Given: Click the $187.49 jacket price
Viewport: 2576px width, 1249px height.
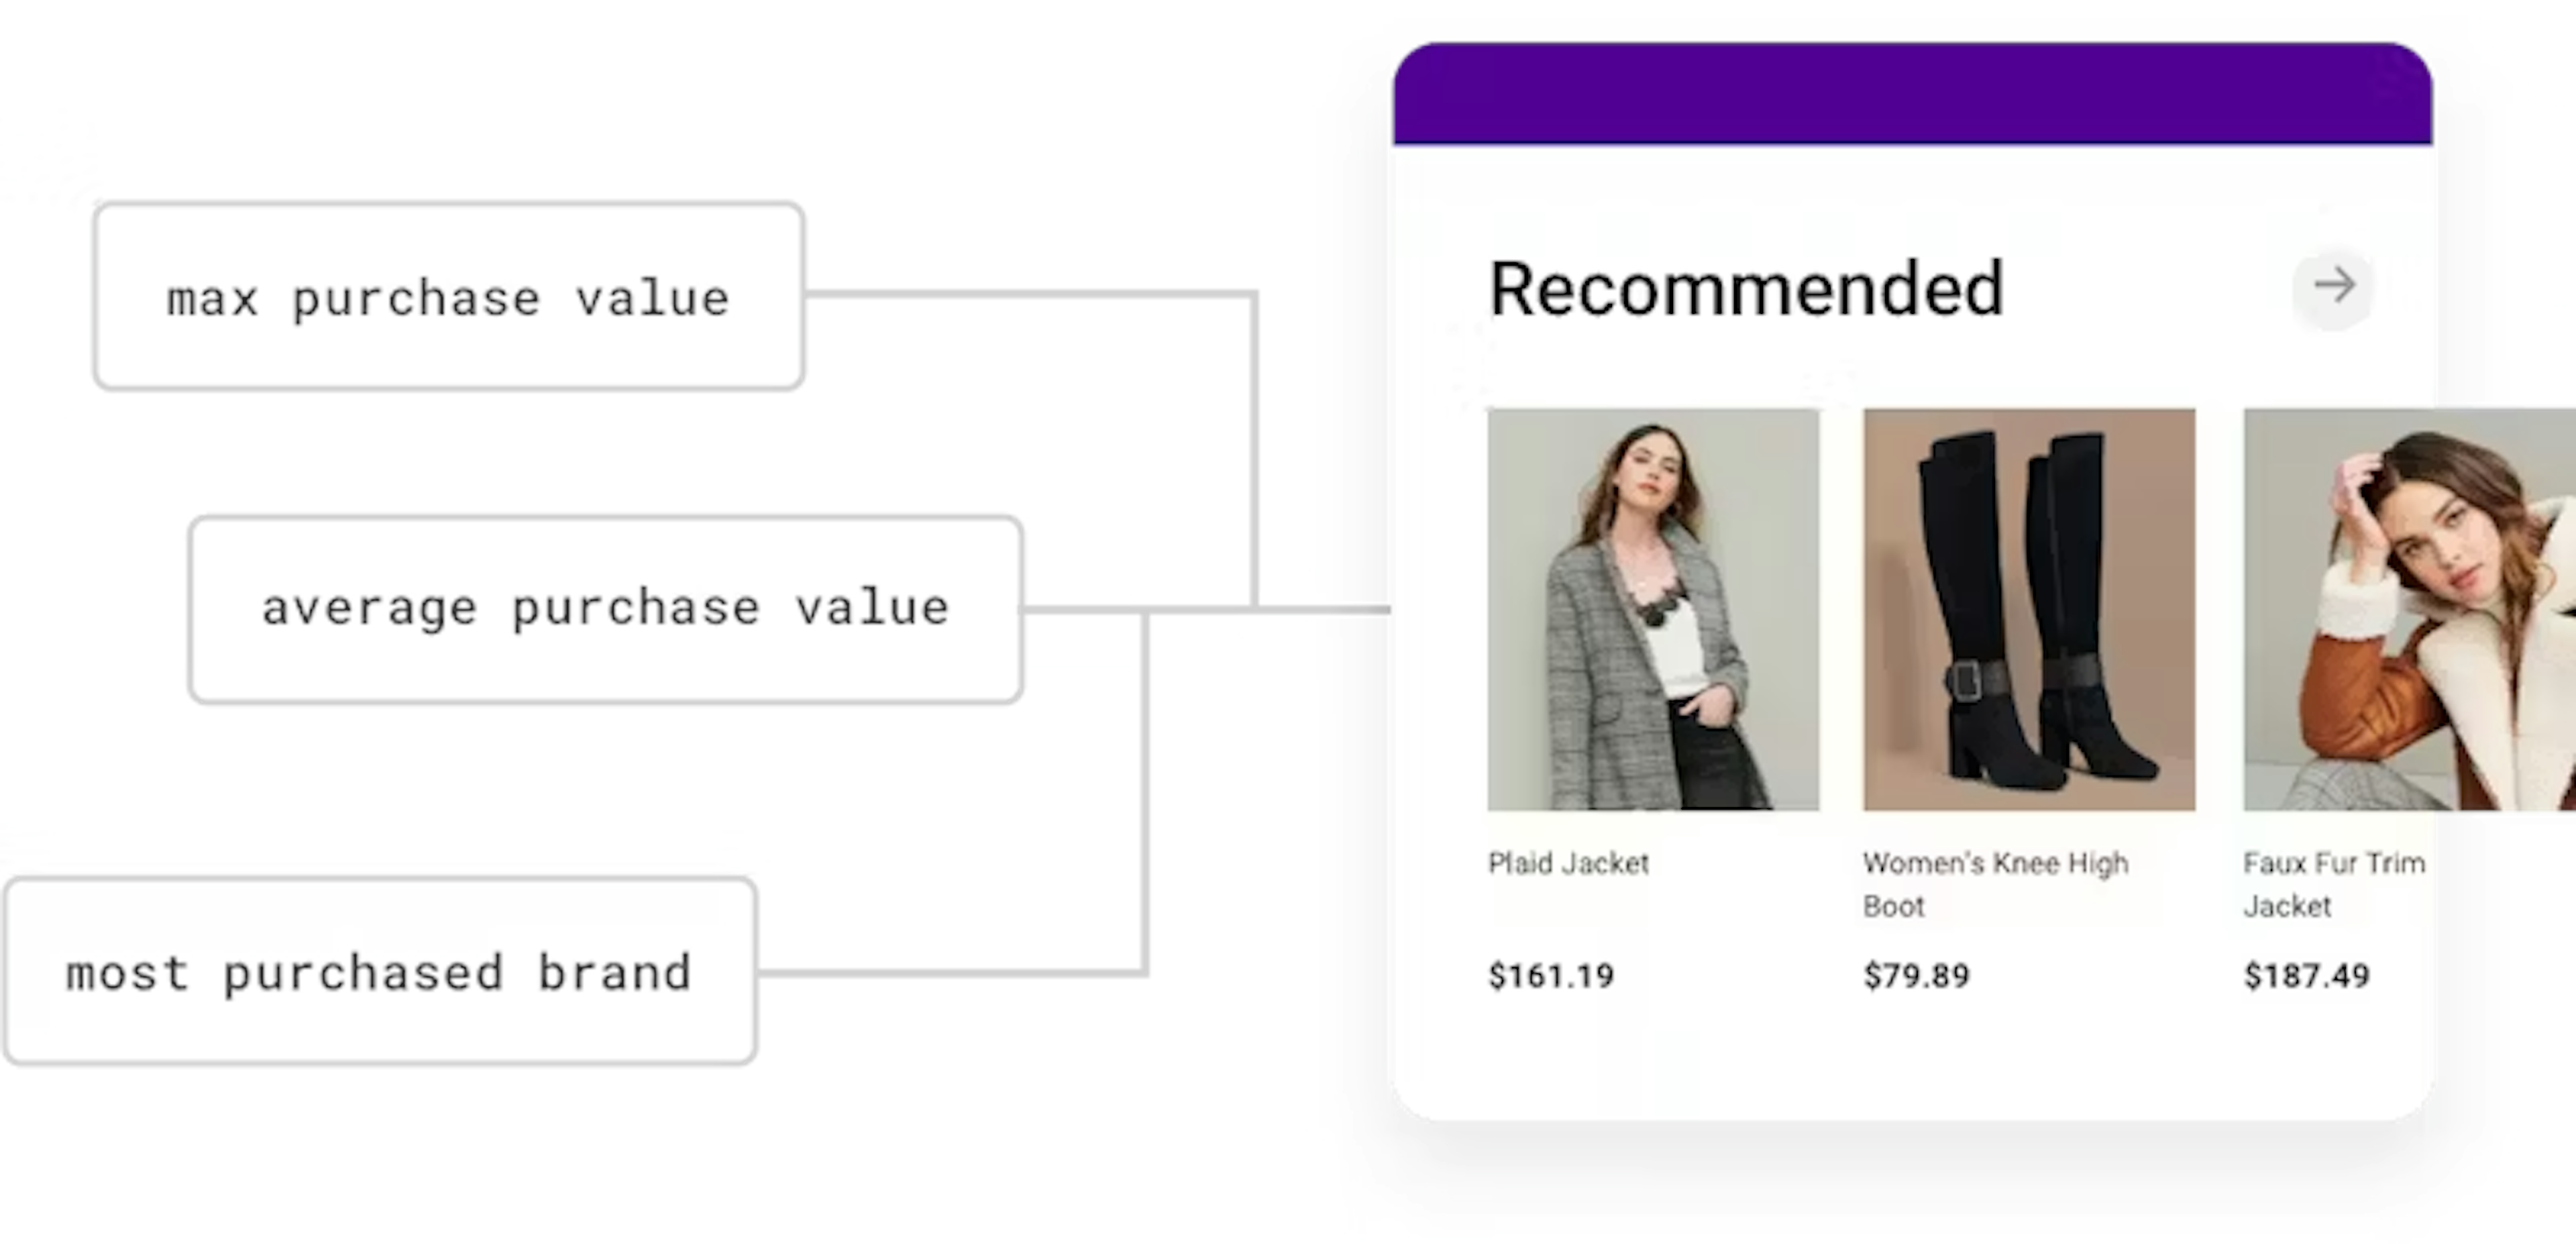Looking at the screenshot, I should pos(2306,975).
